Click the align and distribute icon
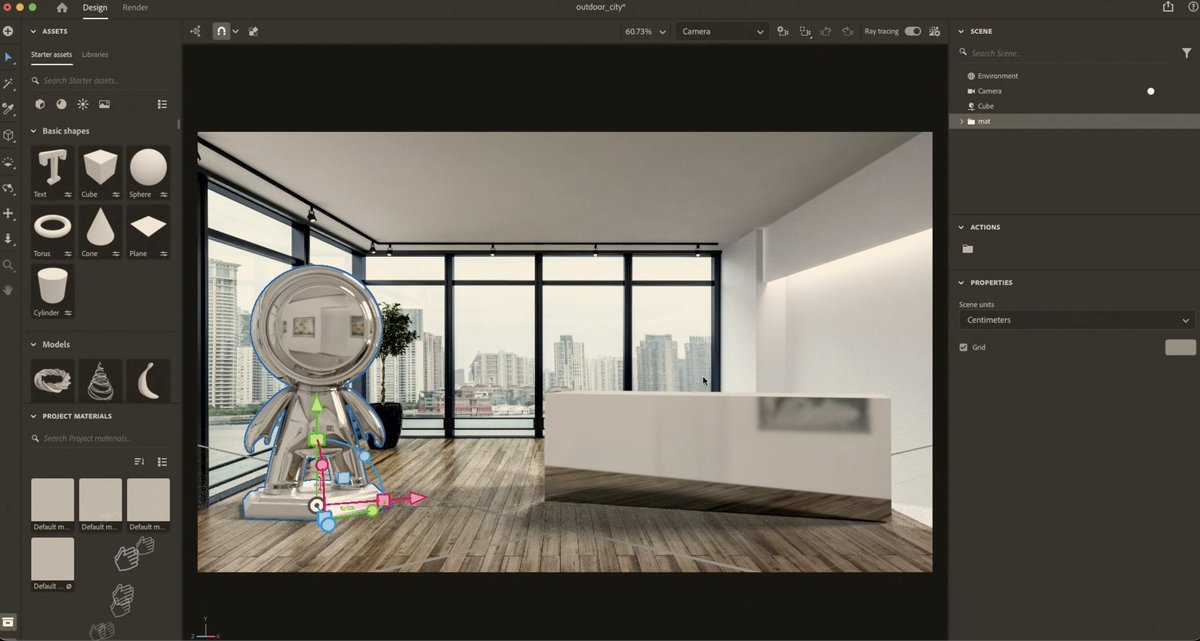This screenshot has width=1200, height=641. [195, 31]
